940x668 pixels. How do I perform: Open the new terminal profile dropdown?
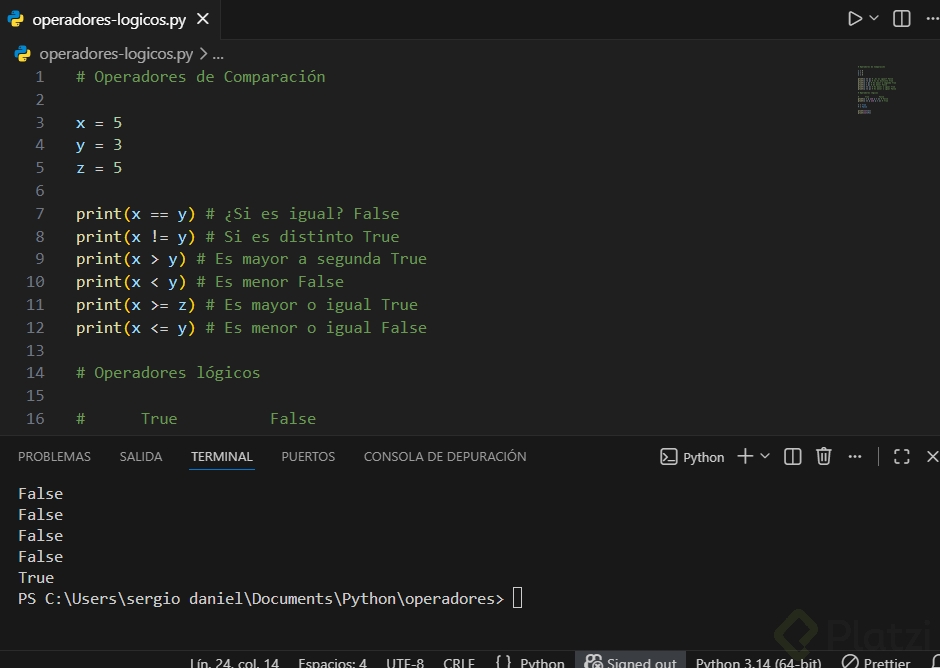tap(765, 456)
